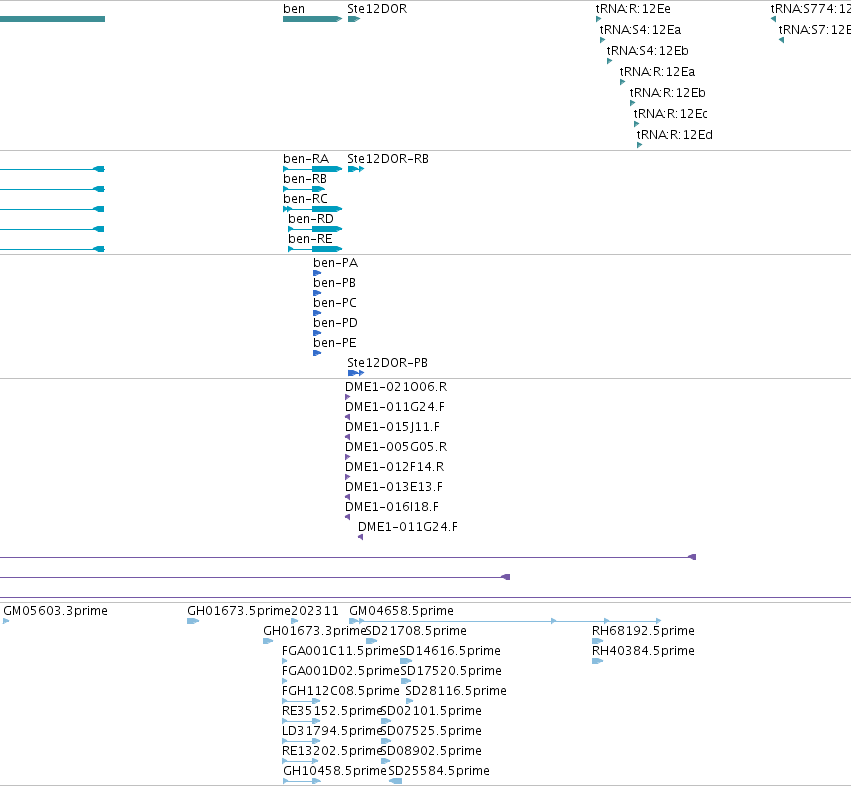The width and height of the screenshot is (851, 786).
Task: Click the tRNA:S774 label at top right
Action: 810,9
